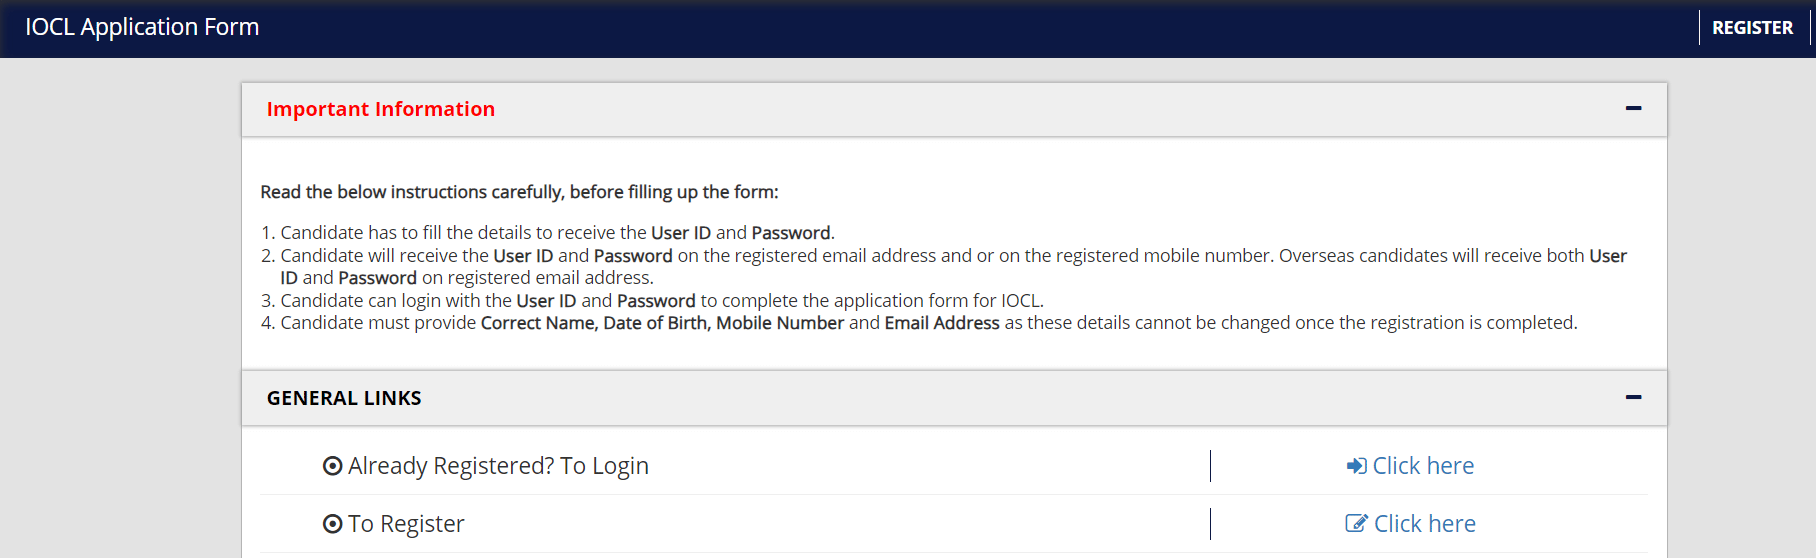The height and width of the screenshot is (558, 1816).
Task: Click bold Correct Name, Date of Birth text
Action: pyautogui.click(x=596, y=323)
